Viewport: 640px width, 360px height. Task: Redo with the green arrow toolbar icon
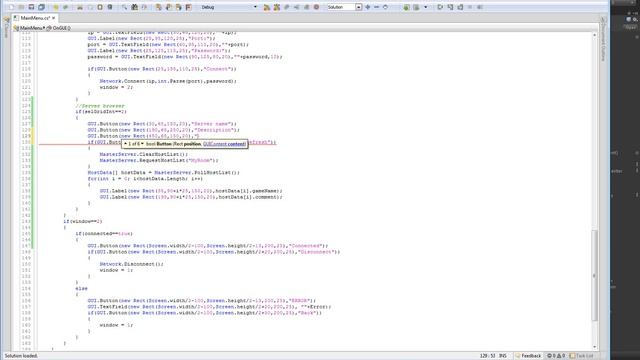tap(65, 7)
